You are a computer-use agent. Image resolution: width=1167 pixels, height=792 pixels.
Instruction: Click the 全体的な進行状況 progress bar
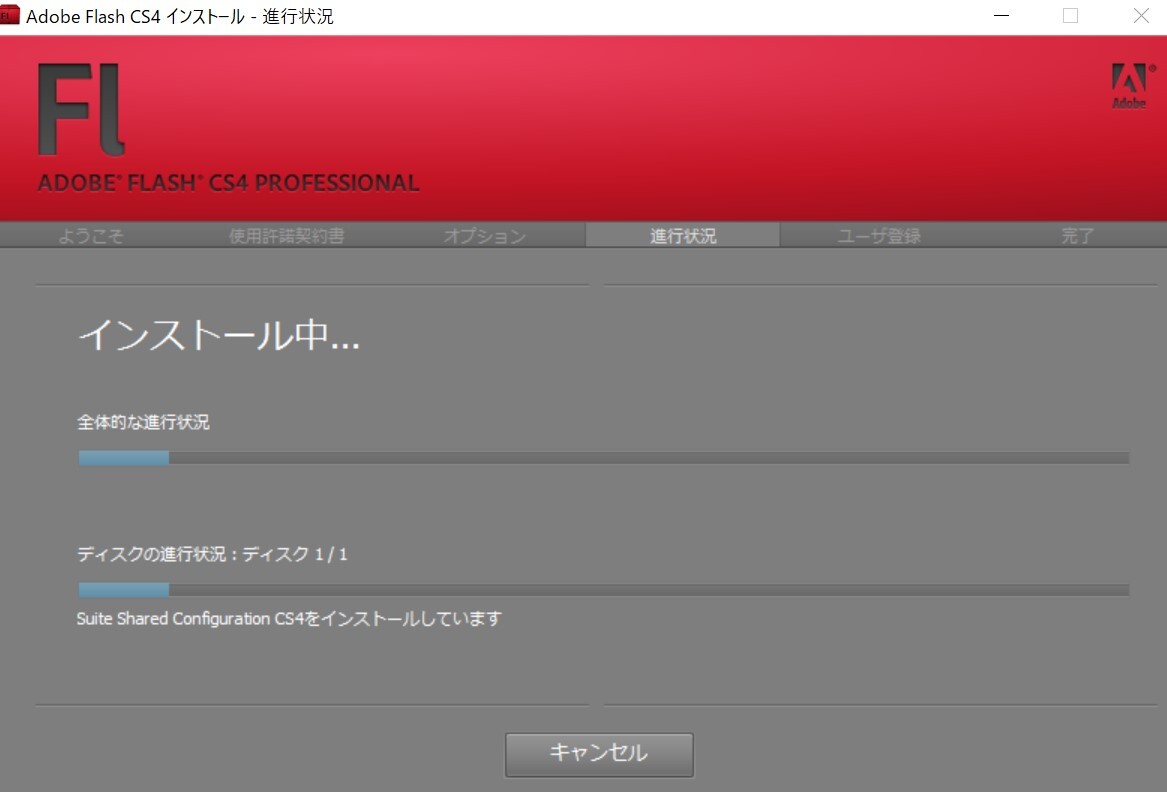pos(604,458)
